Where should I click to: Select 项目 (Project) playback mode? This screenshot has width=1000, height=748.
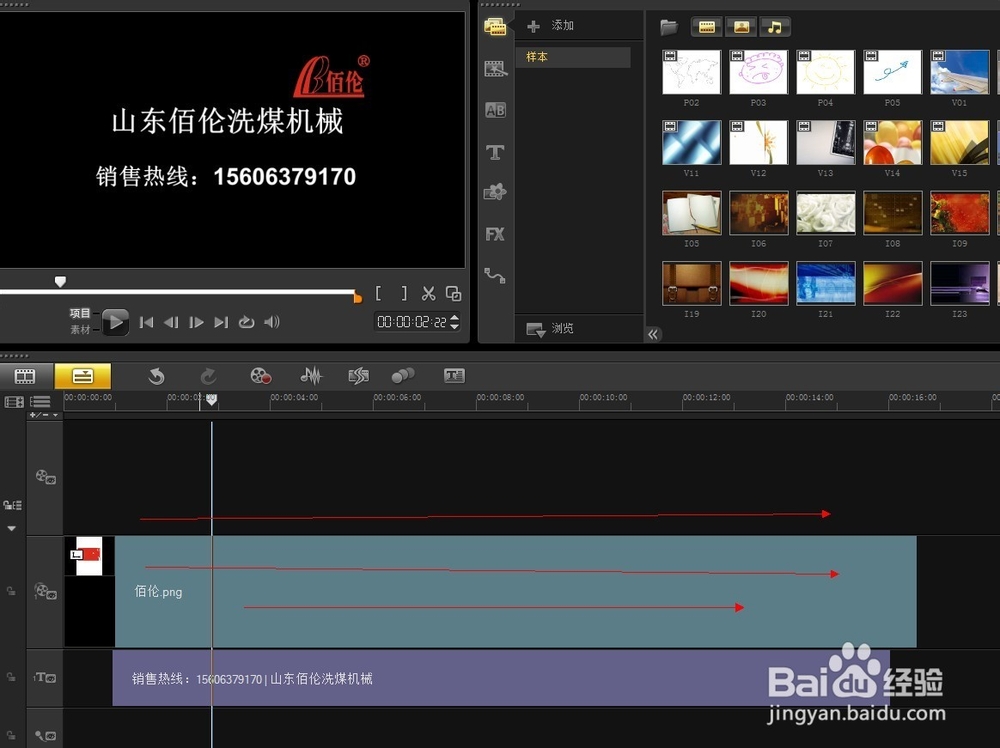pyautogui.click(x=80, y=313)
